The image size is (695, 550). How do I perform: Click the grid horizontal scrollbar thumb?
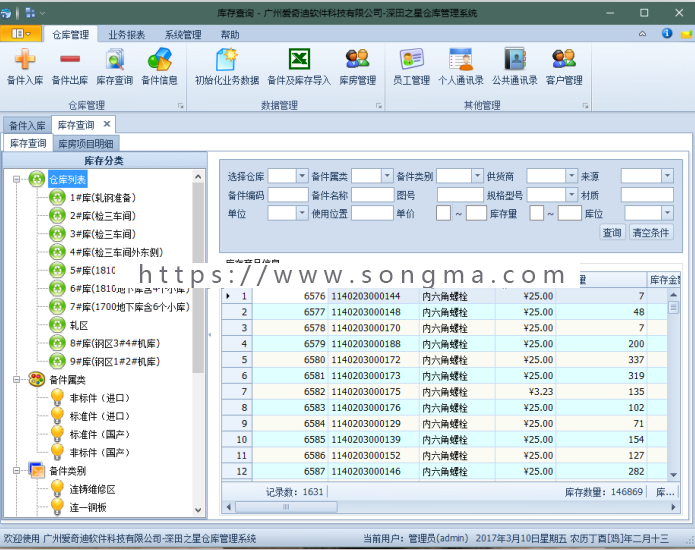pyautogui.click(x=286, y=507)
